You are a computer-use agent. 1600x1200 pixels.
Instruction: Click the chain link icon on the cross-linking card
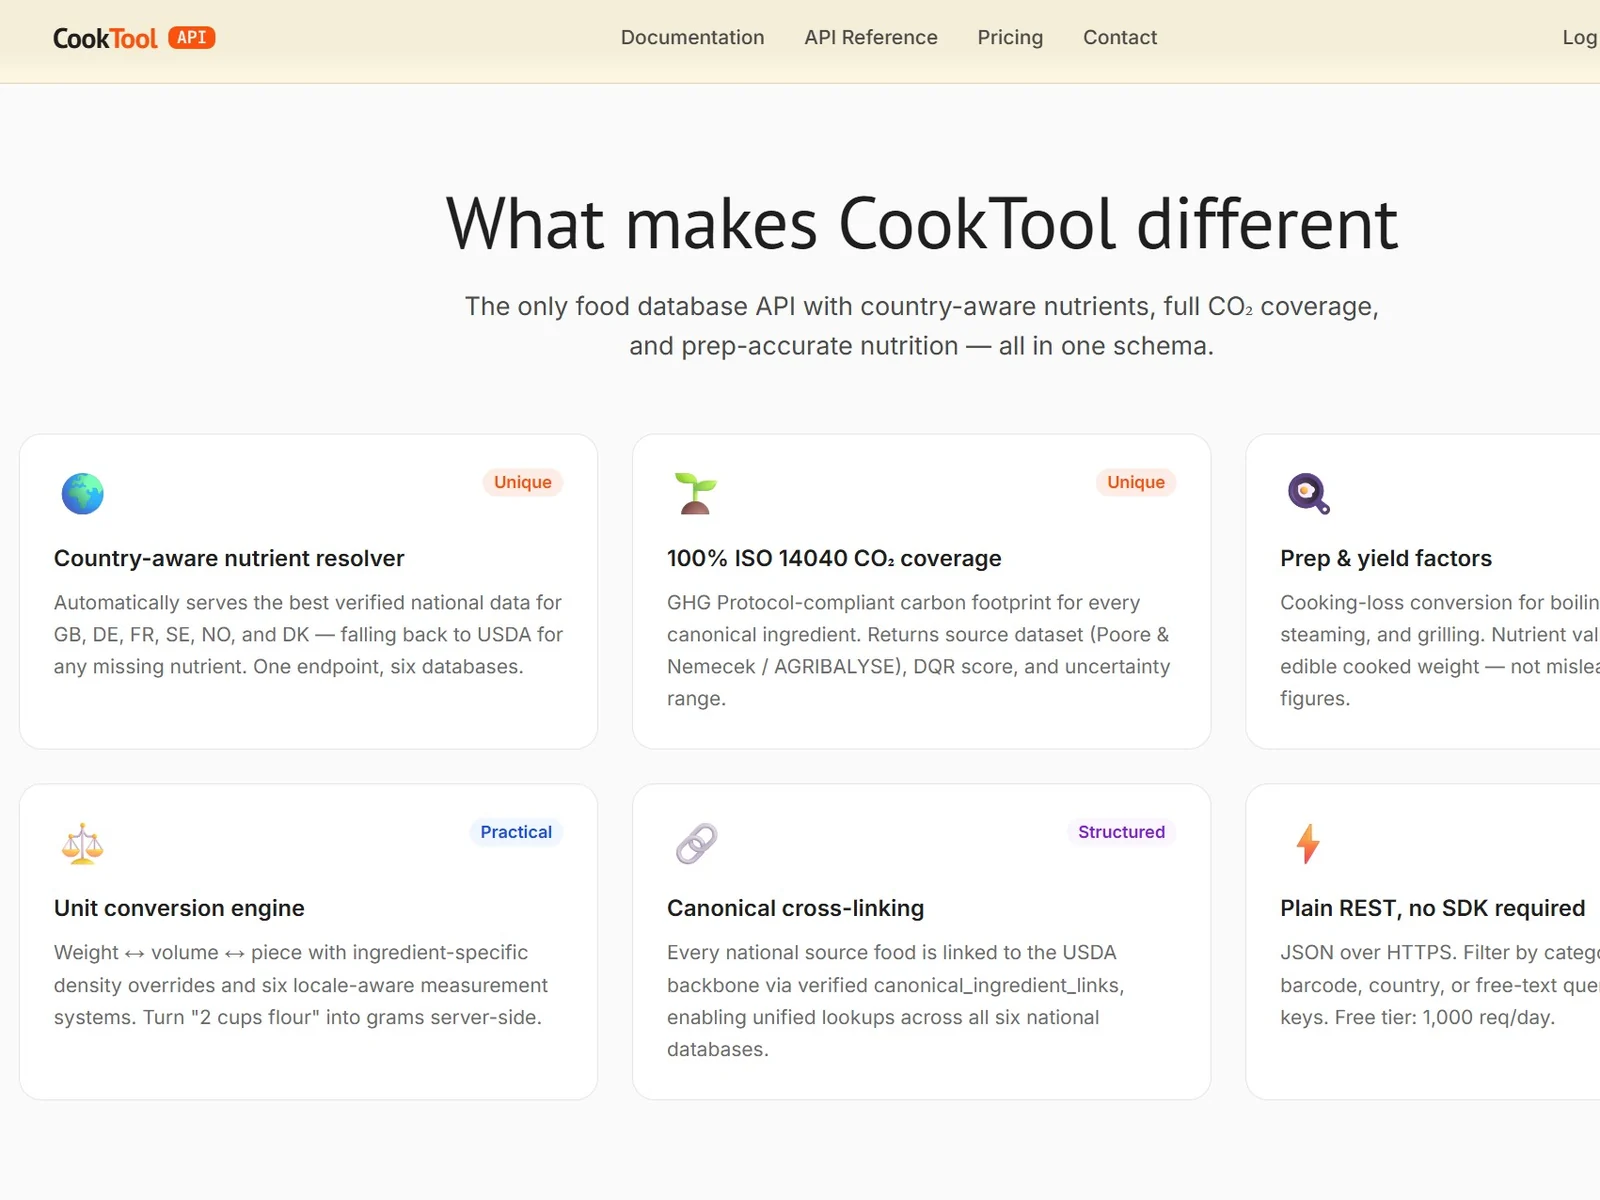coord(696,843)
